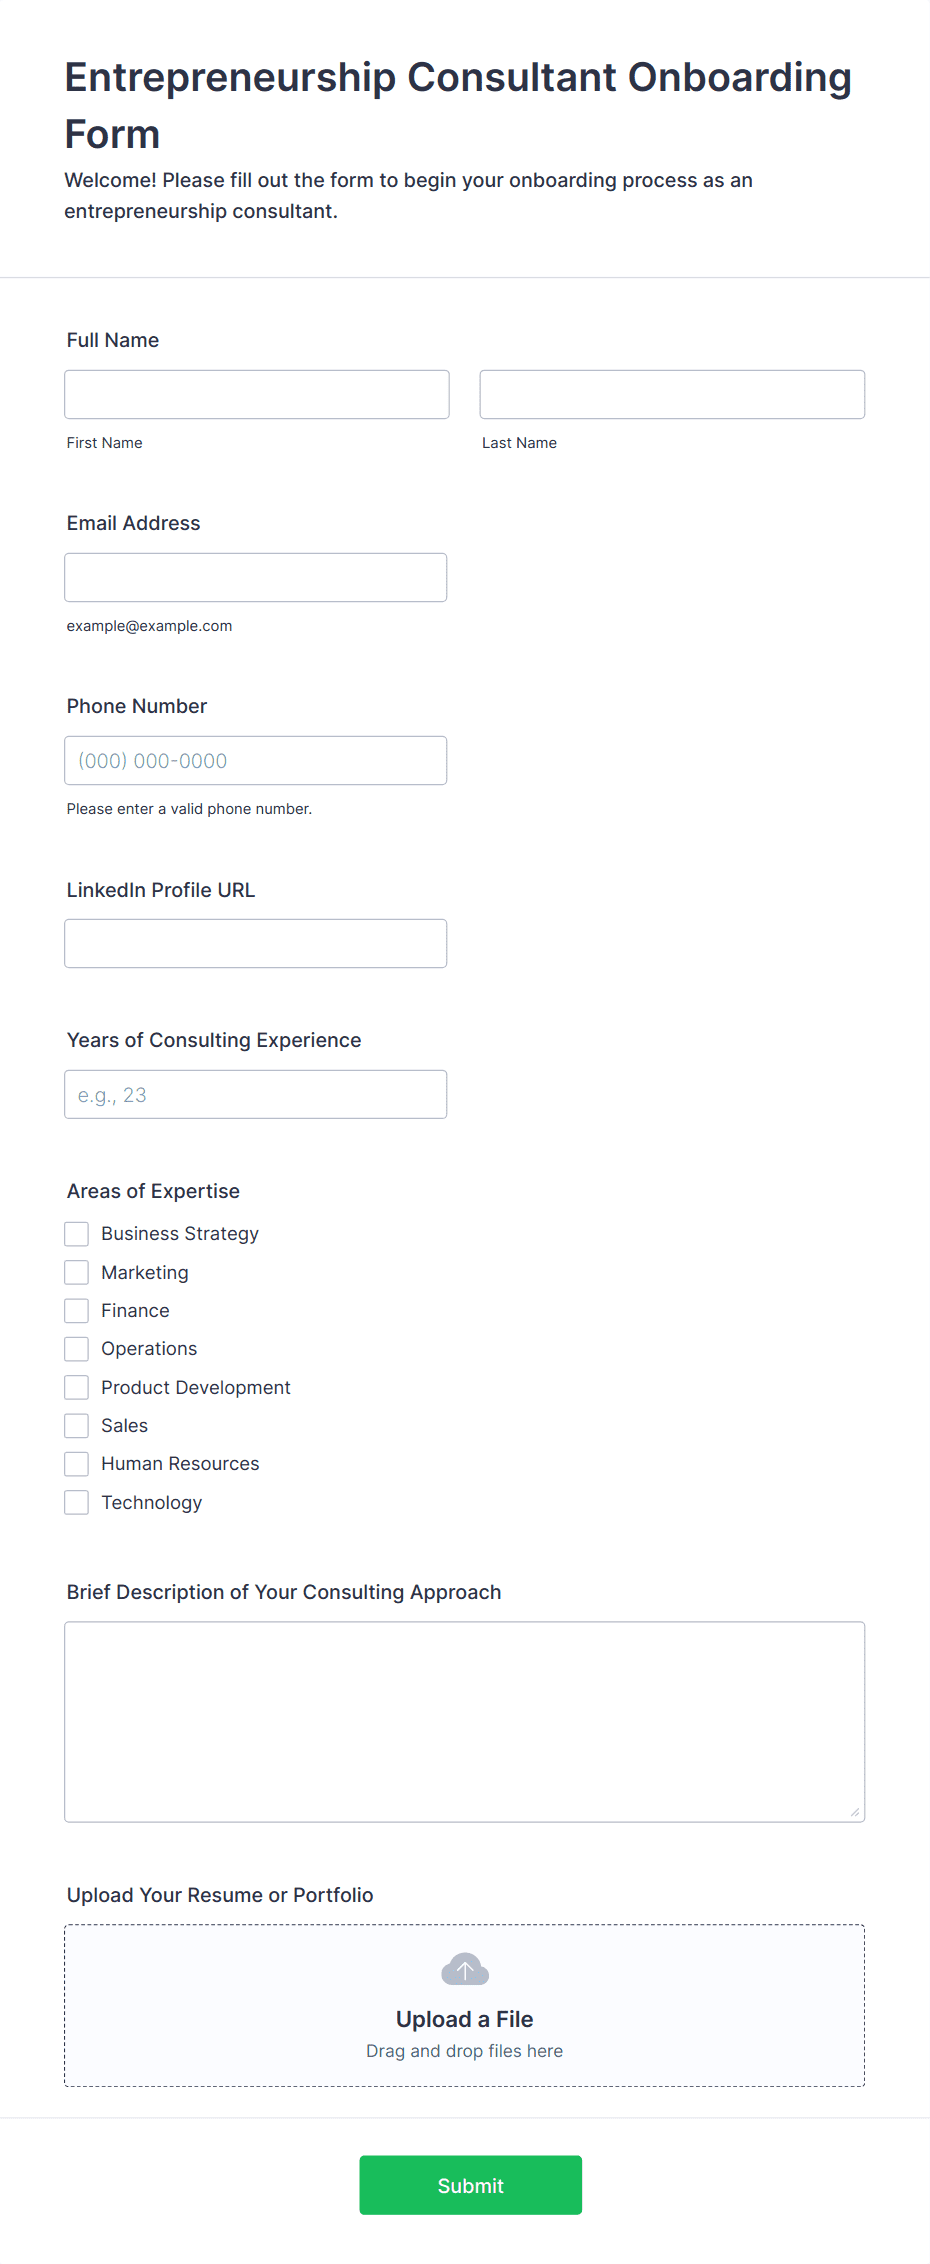Tick the Marketing checkbox

(x=77, y=1272)
